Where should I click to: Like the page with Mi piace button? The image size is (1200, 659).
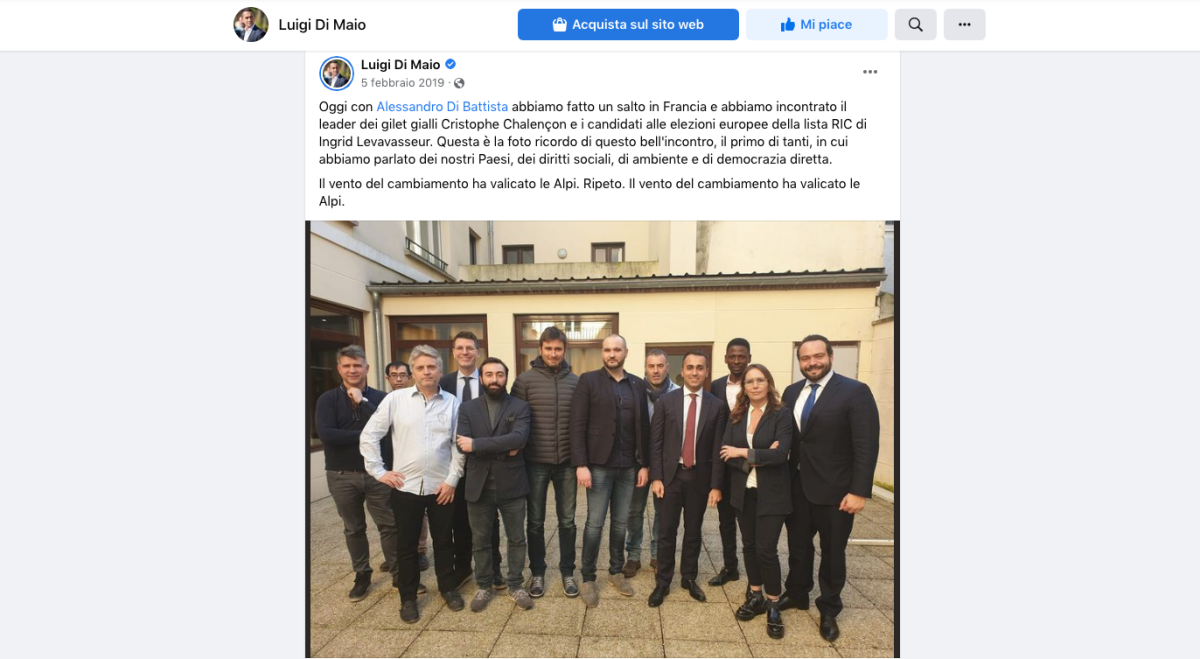tap(817, 25)
